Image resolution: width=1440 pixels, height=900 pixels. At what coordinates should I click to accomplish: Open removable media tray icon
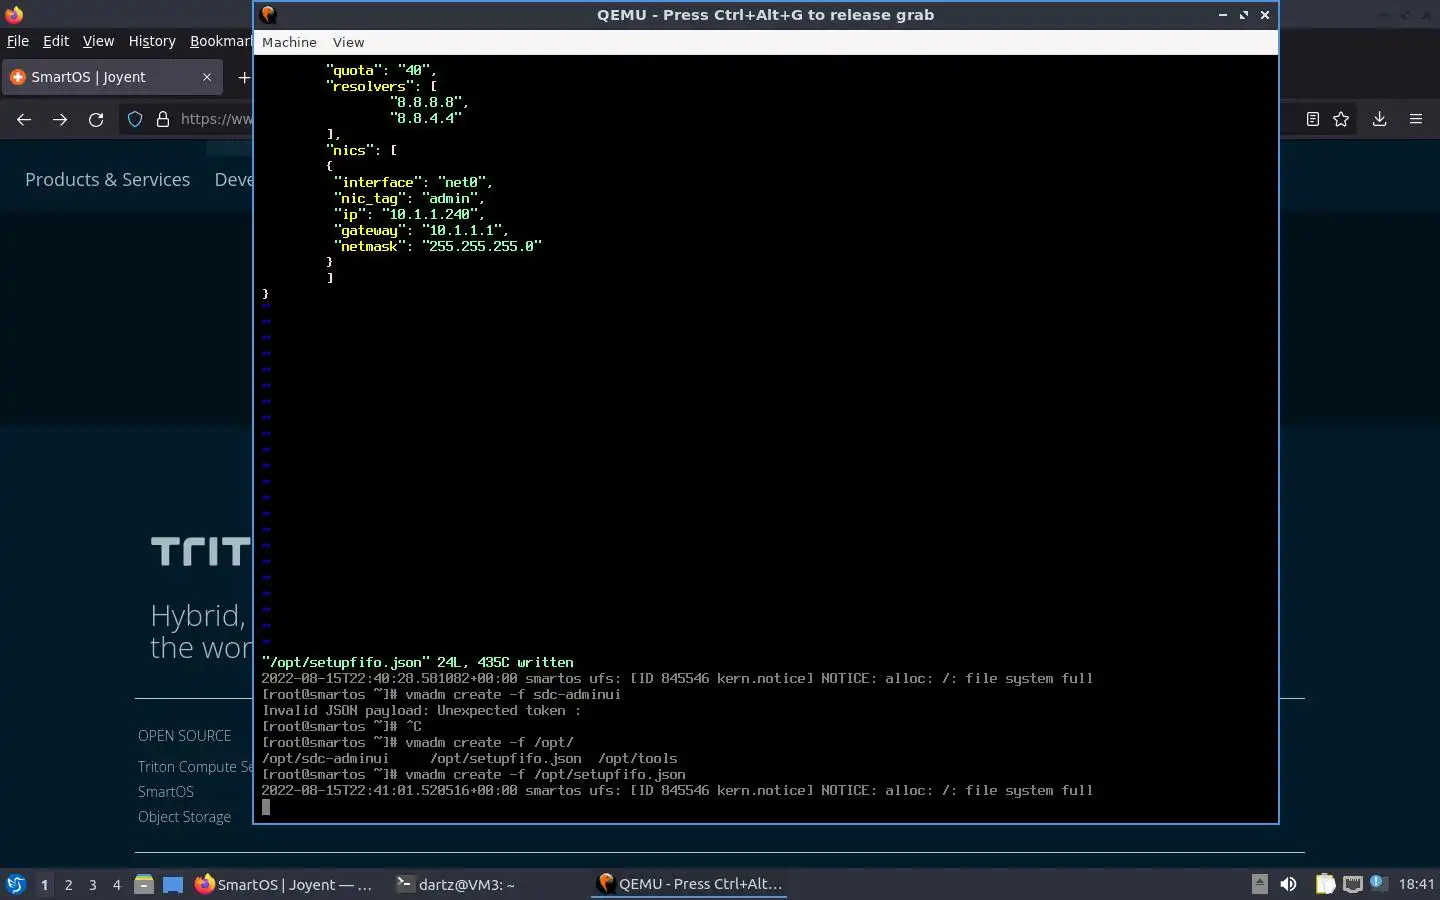[x=1259, y=884]
